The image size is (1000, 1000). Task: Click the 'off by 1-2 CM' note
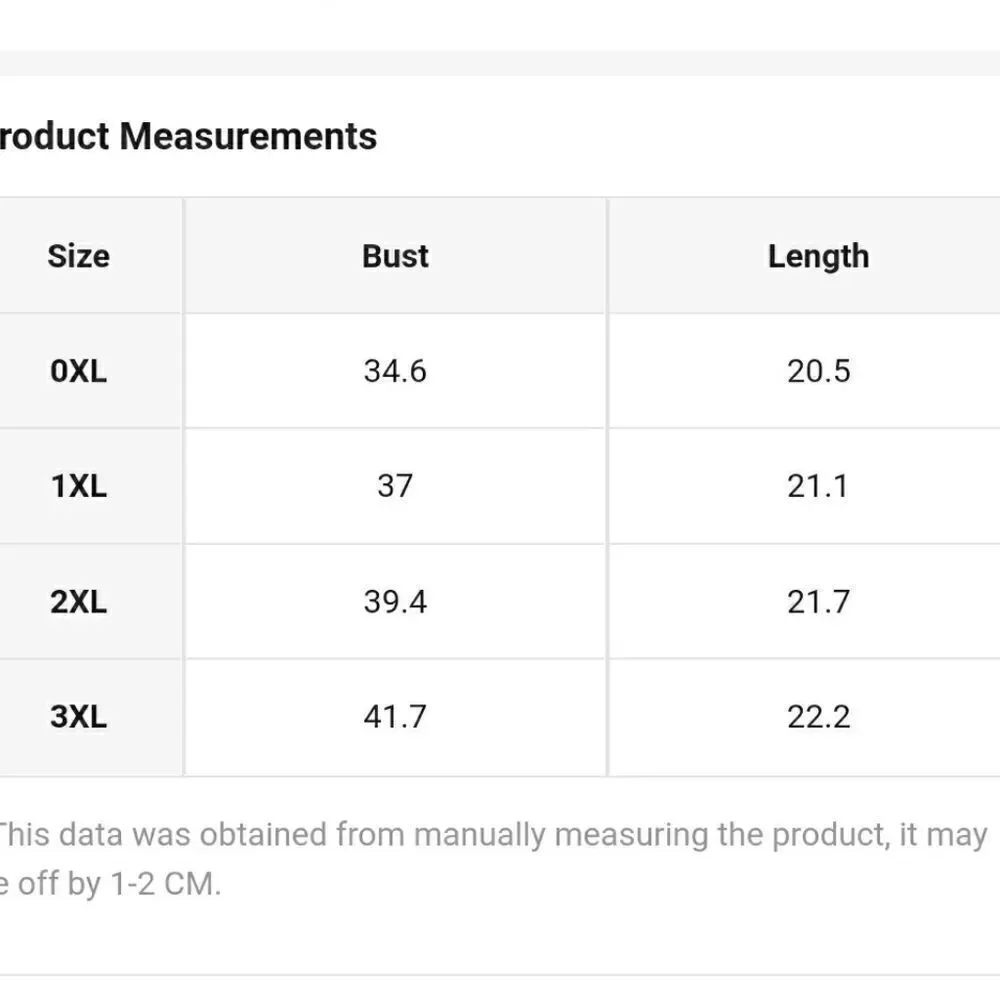[x=119, y=884]
